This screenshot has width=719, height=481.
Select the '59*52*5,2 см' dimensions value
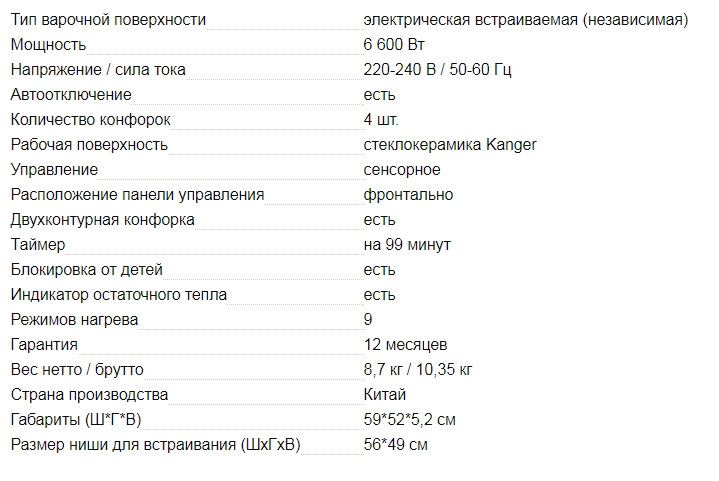(410, 420)
